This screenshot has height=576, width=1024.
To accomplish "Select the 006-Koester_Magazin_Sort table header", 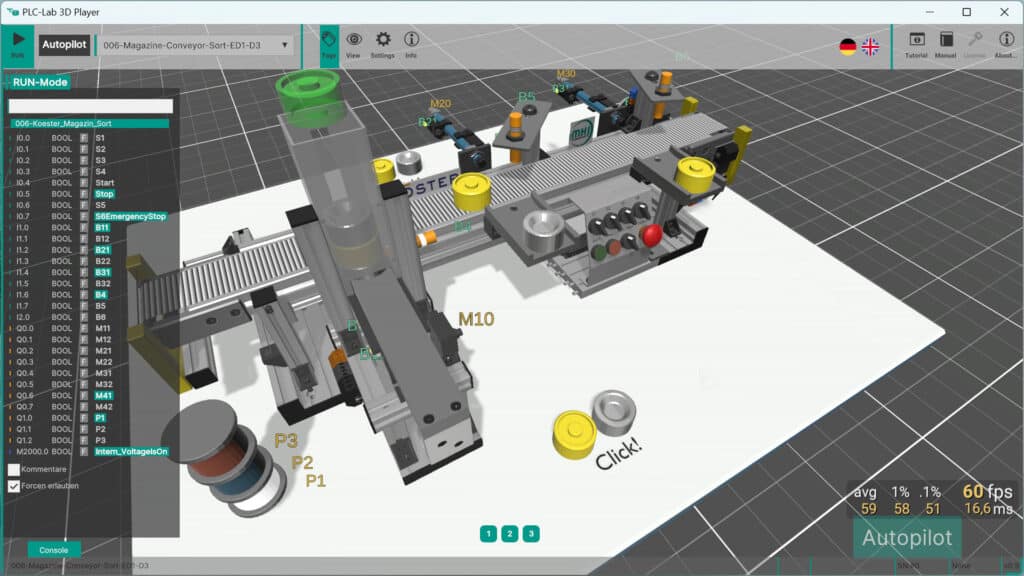I will [x=89, y=123].
